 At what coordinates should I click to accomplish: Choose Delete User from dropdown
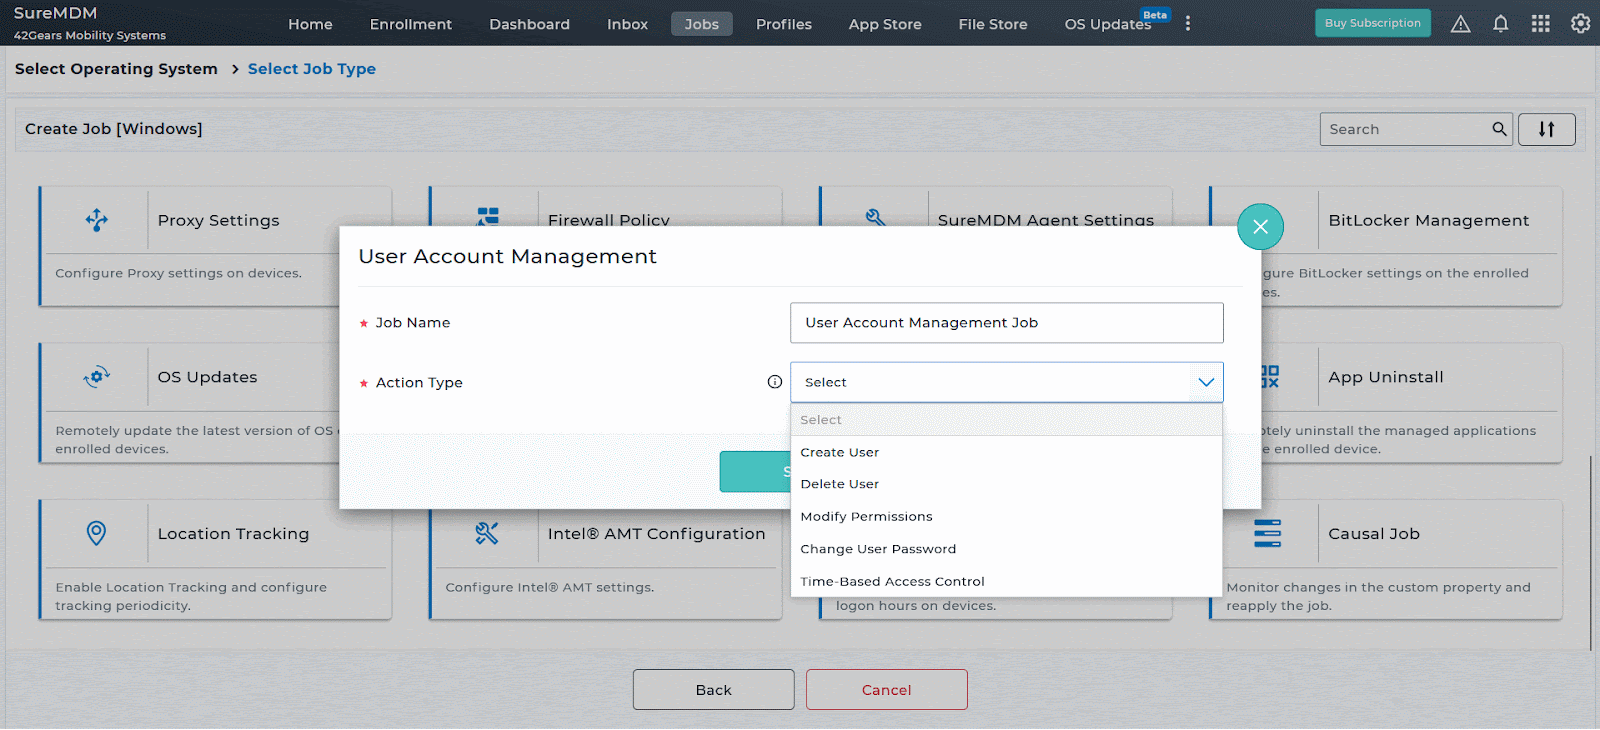[1006, 484]
